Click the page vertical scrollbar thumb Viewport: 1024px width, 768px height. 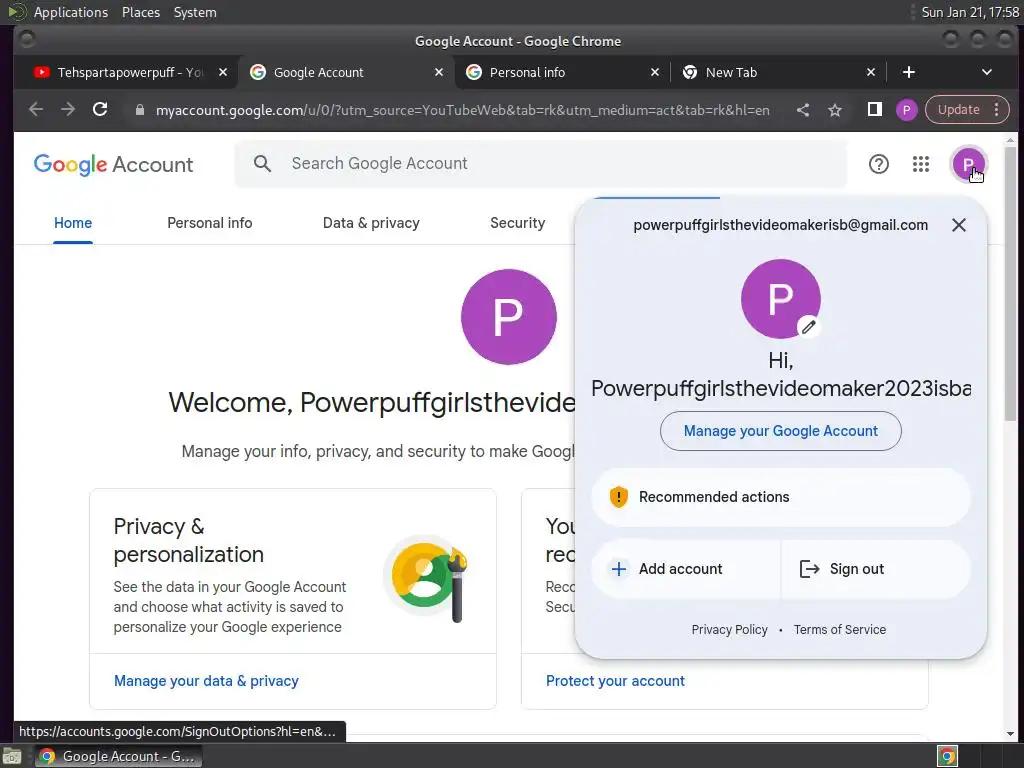pyautogui.click(x=1010, y=283)
